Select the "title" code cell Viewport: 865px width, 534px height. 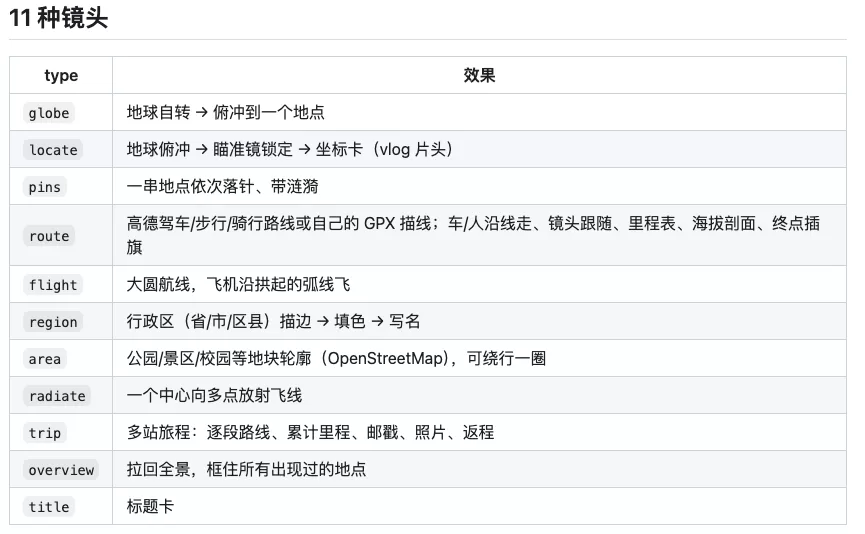click(49, 506)
